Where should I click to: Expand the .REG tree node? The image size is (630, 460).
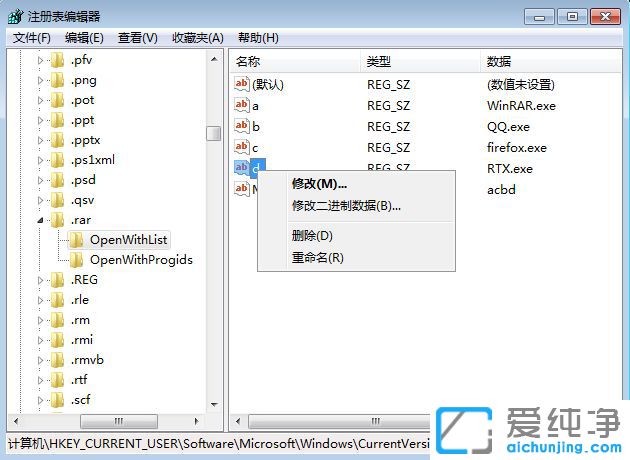click(x=40, y=280)
